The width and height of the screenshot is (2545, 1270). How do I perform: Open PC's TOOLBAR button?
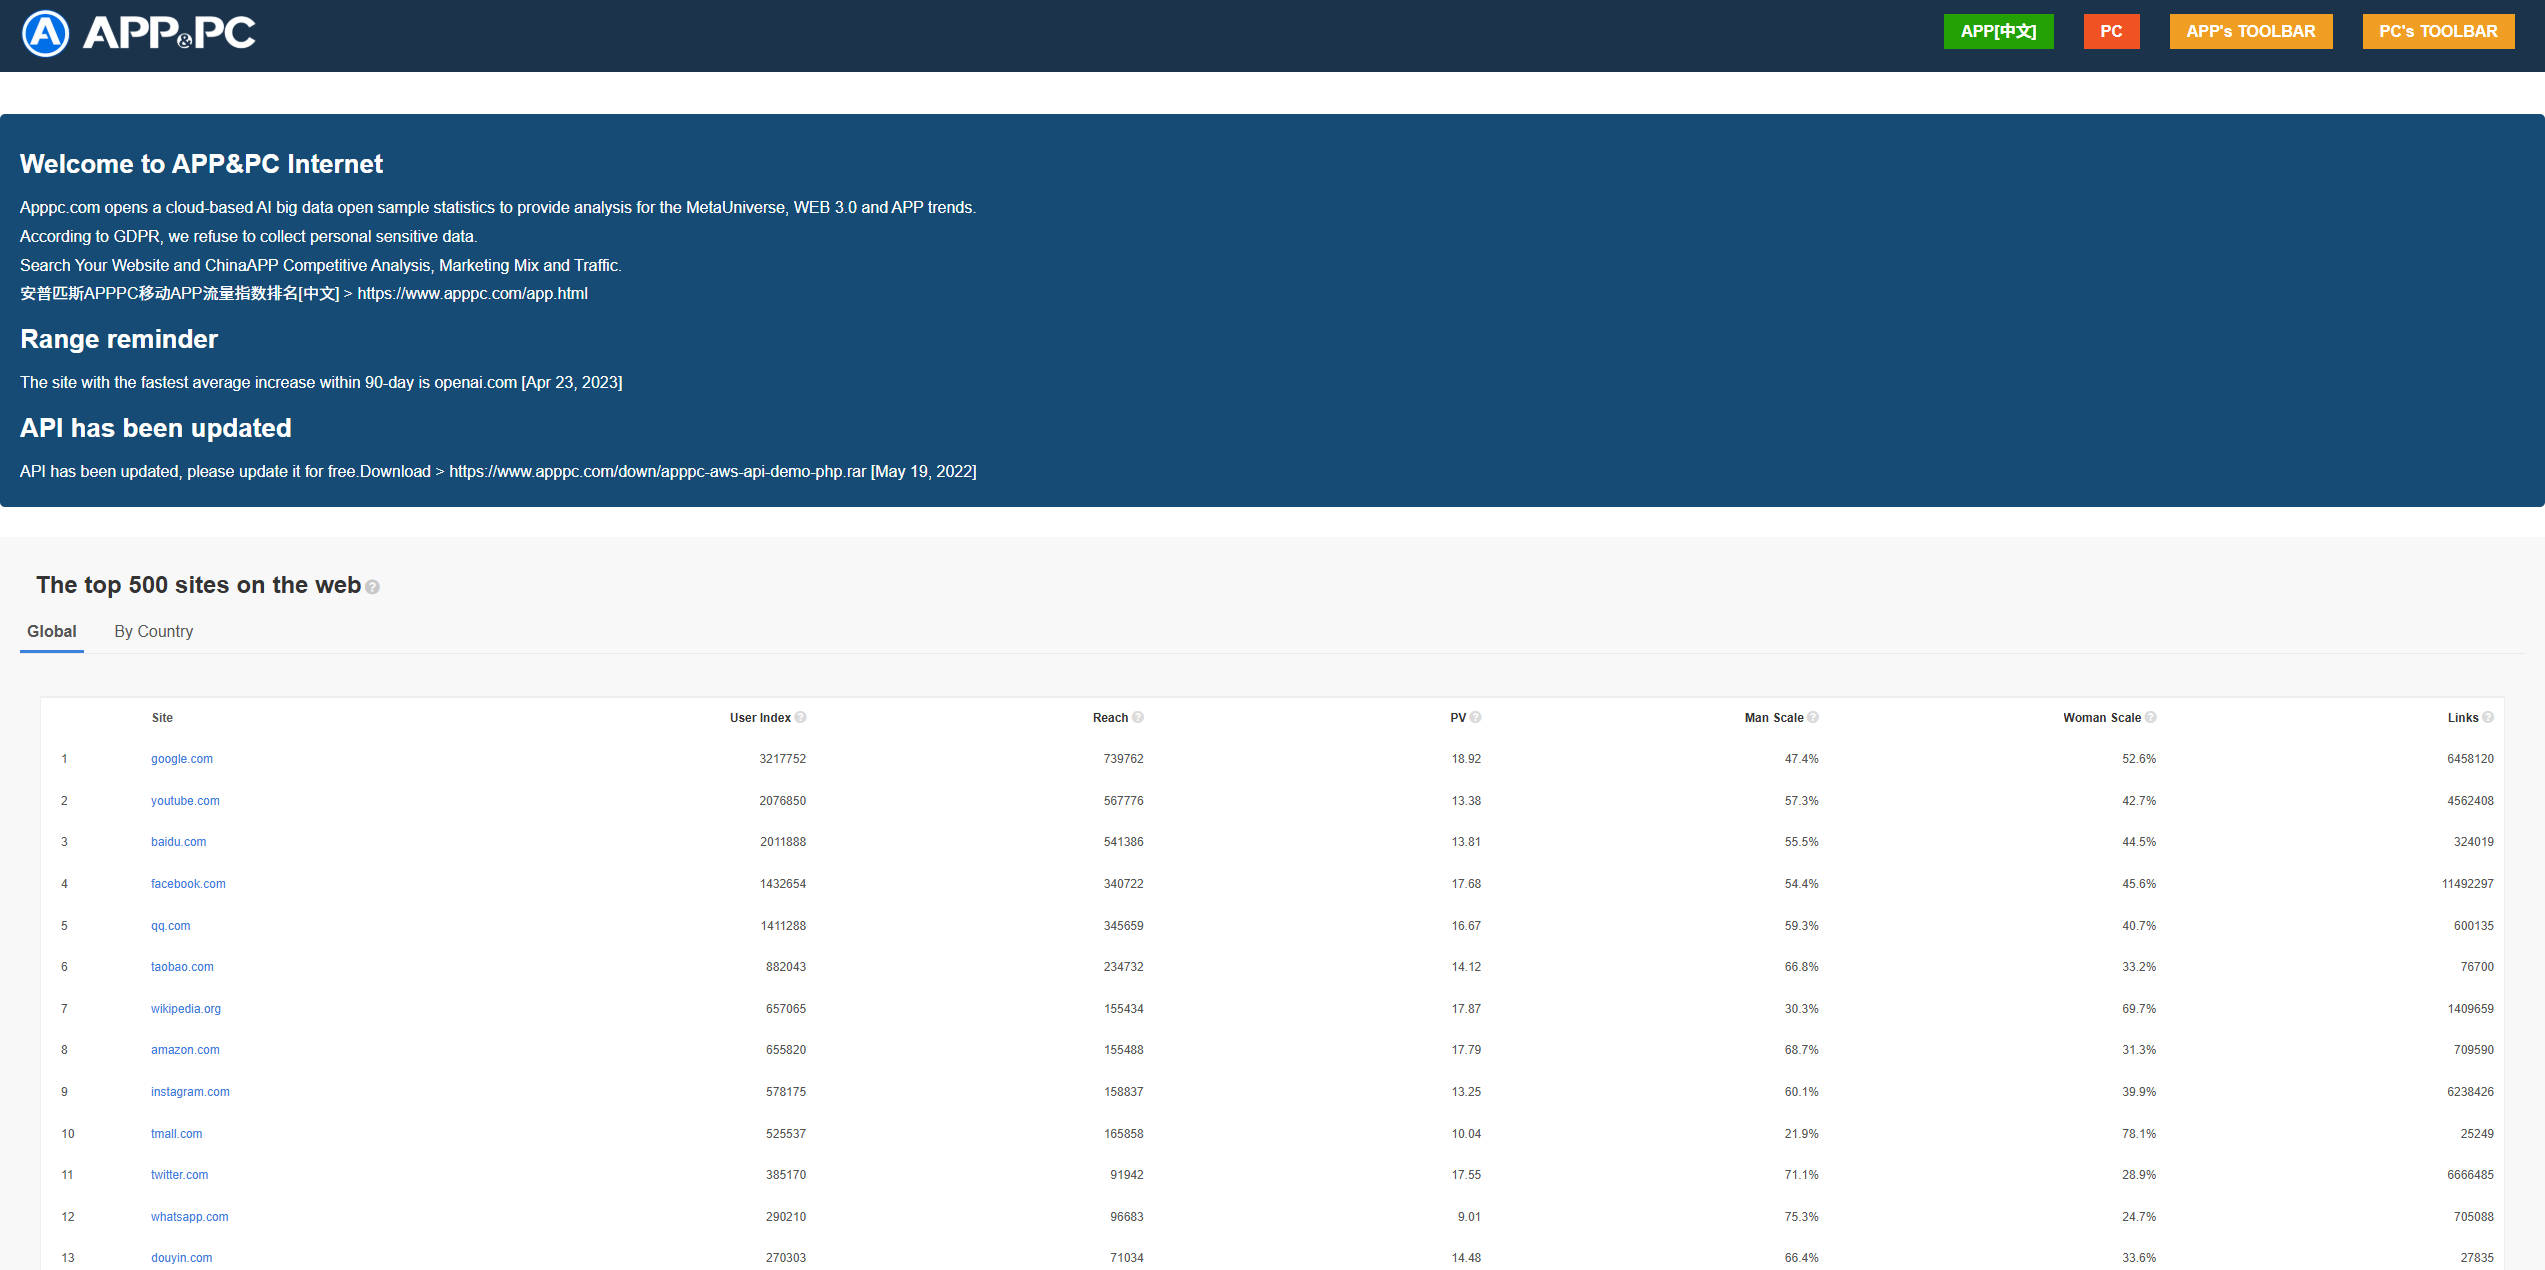tap(2438, 31)
